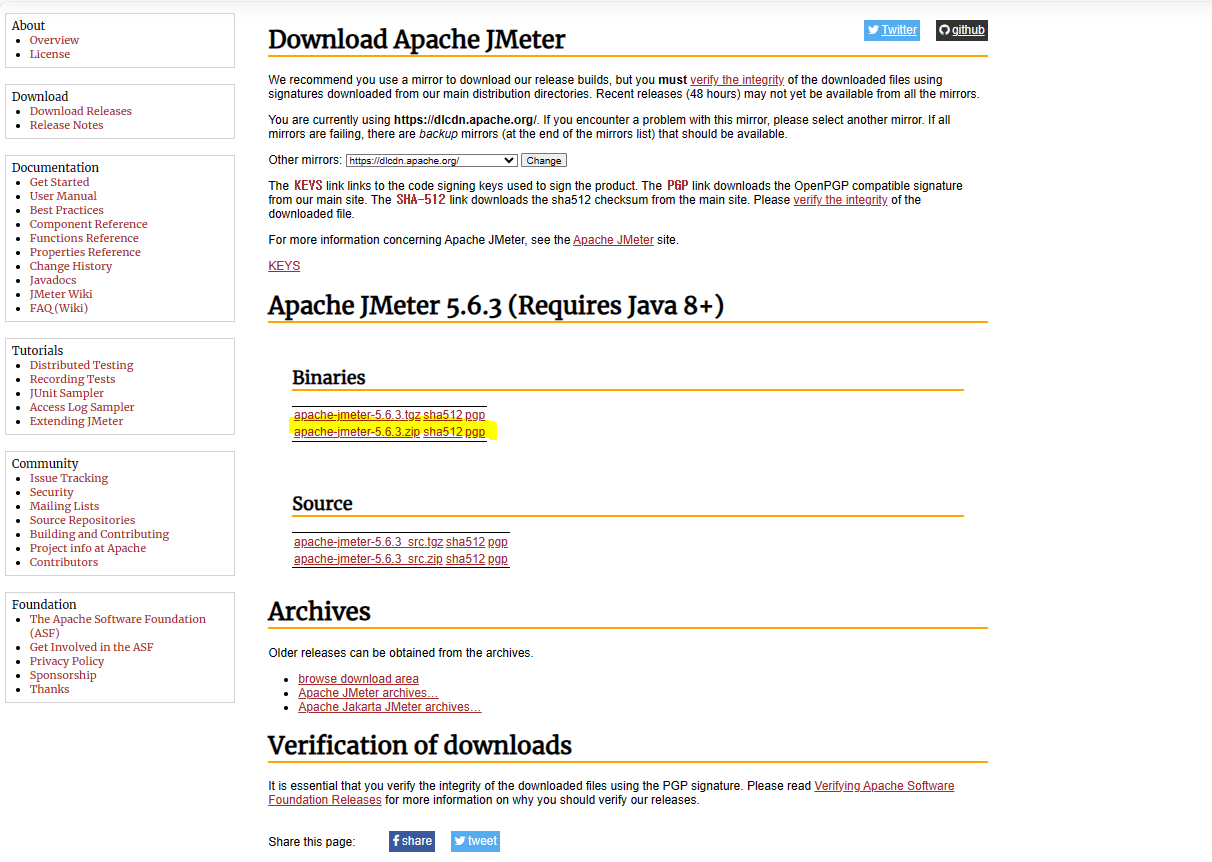
Task: Open the License sidebar link
Action: pos(50,54)
